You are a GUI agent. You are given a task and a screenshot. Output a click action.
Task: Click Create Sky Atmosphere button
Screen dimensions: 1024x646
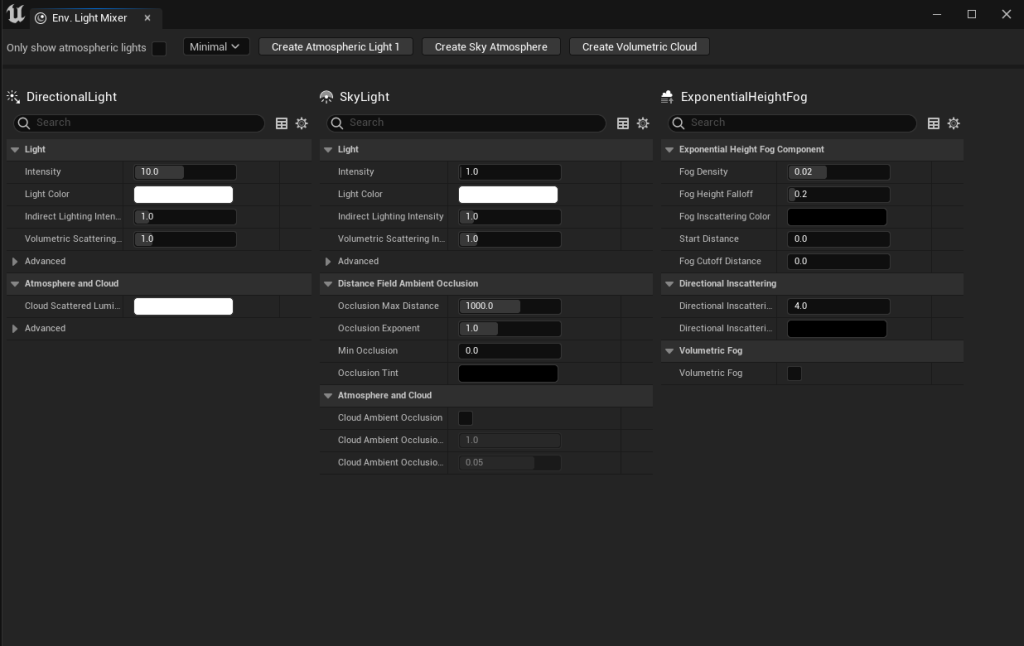point(491,47)
